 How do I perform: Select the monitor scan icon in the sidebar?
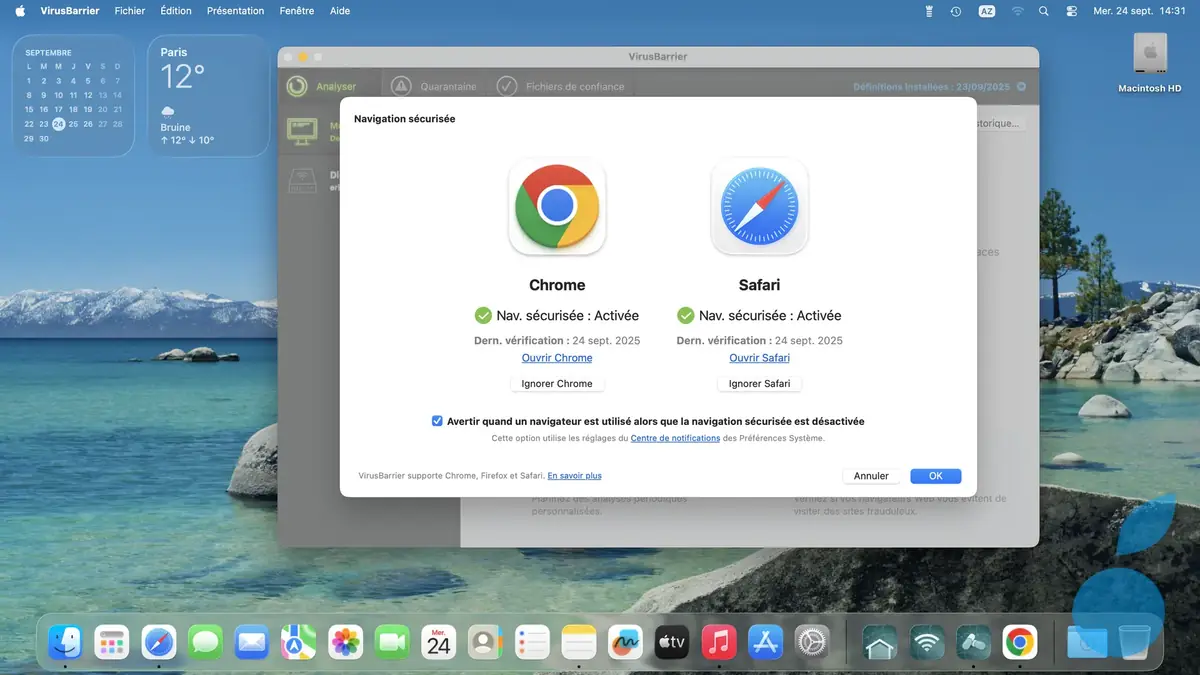(302, 130)
